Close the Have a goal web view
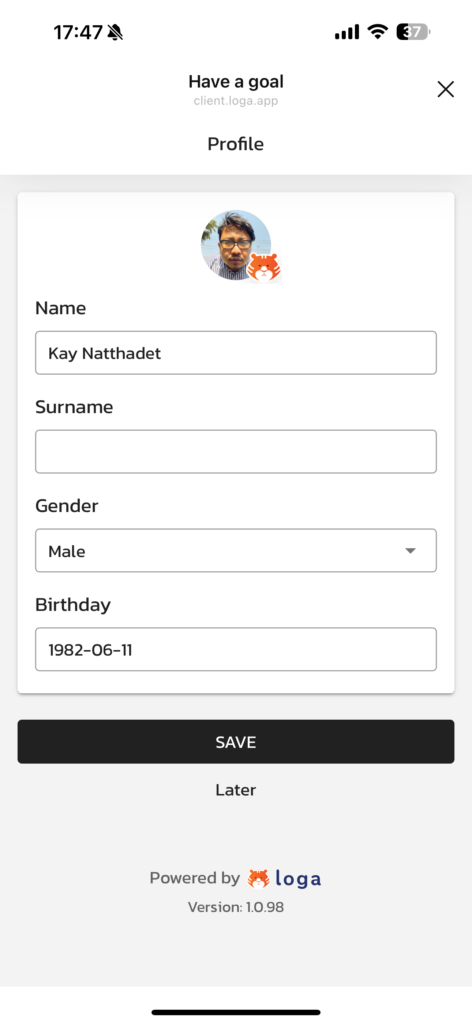Image resolution: width=472 pixels, height=1024 pixels. coord(445,89)
